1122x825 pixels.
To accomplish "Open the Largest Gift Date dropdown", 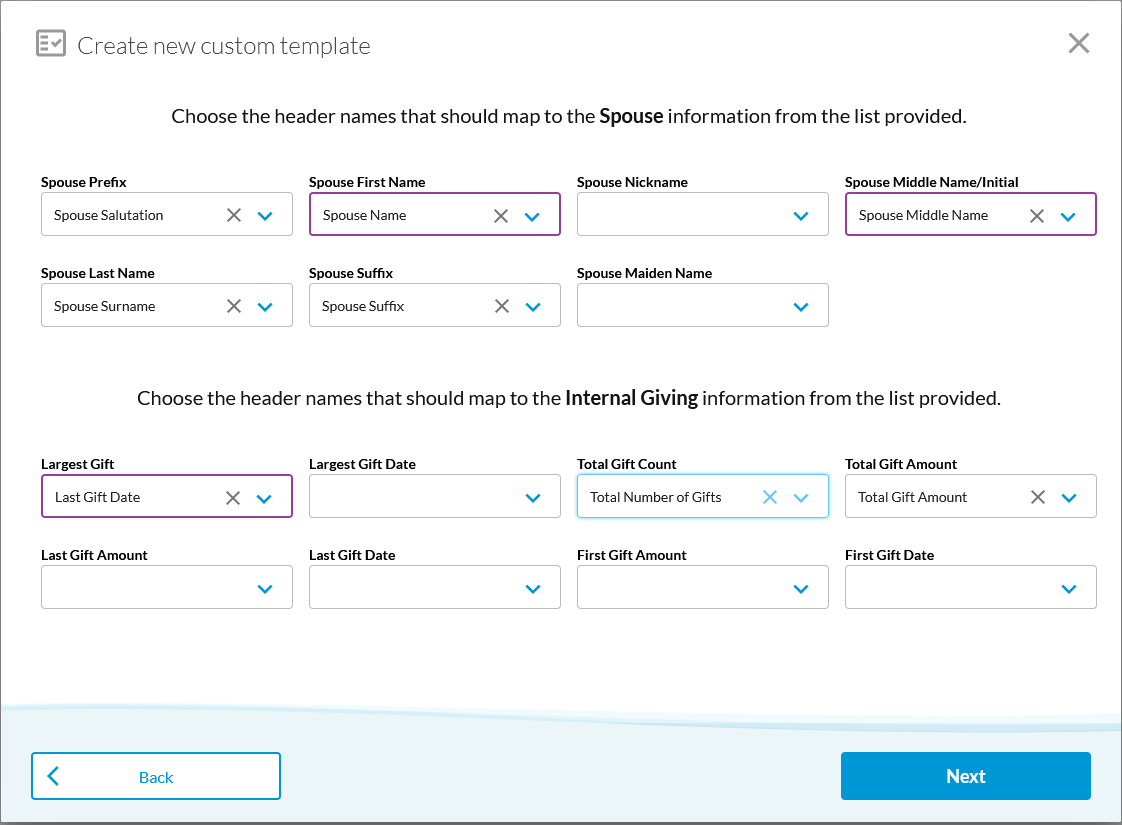I will (x=532, y=496).
